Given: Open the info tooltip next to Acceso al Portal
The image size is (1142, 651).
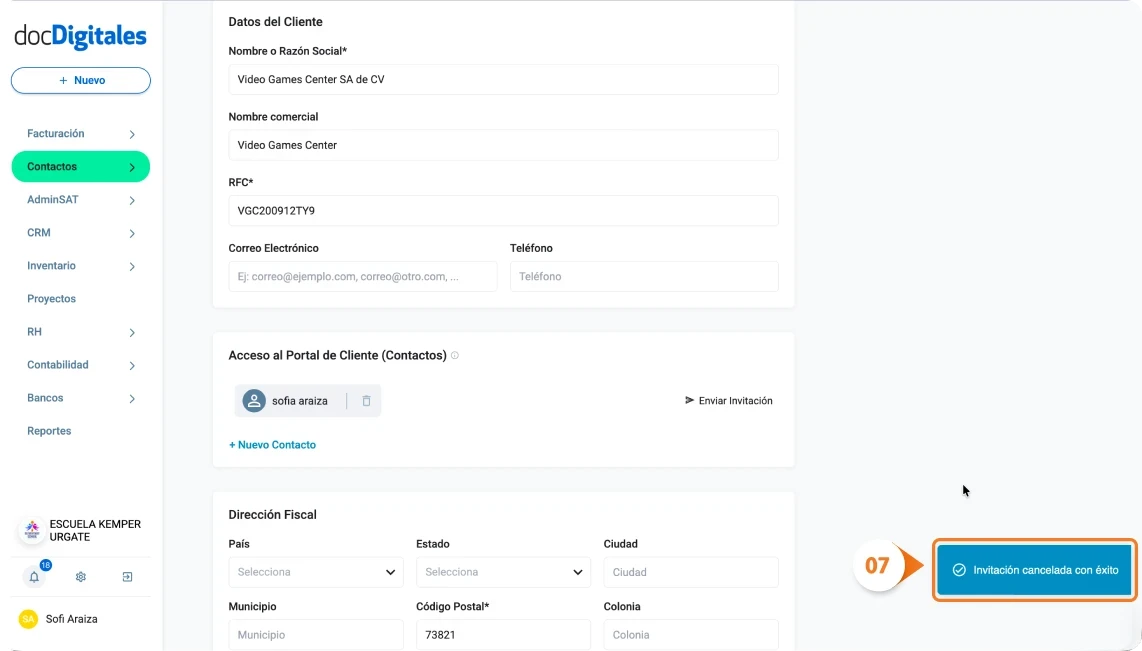Looking at the screenshot, I should pos(455,355).
